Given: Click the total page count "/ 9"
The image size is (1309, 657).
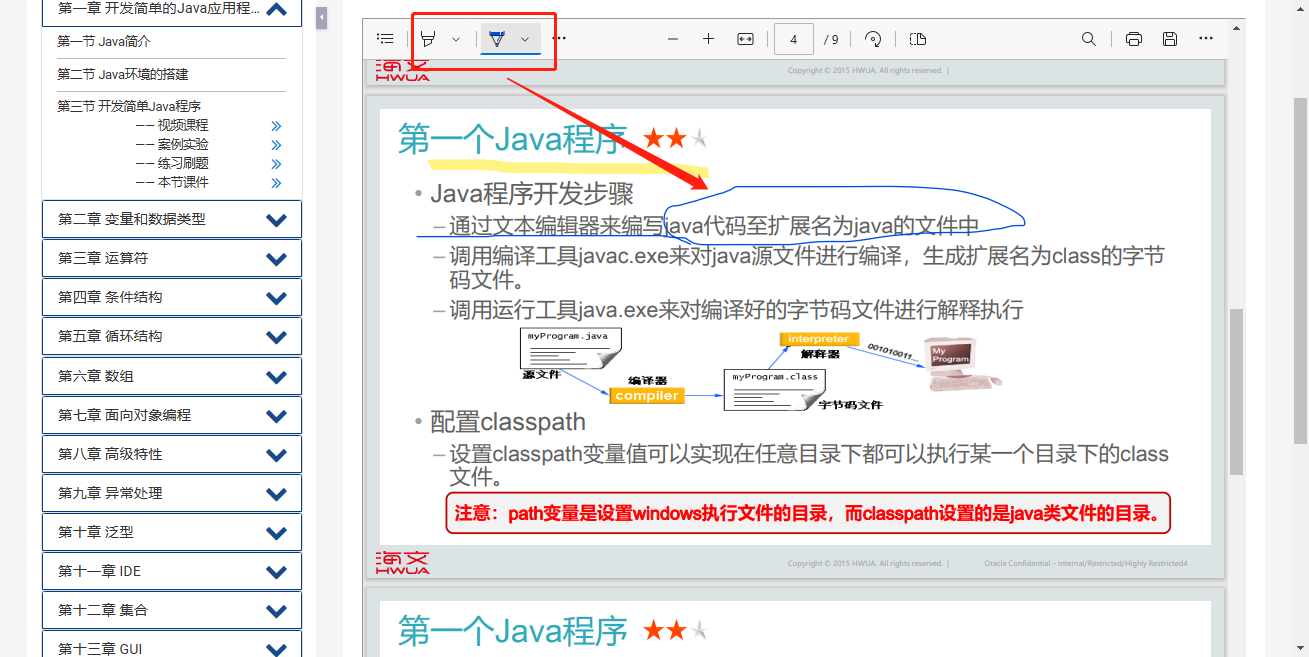Looking at the screenshot, I should (831, 40).
